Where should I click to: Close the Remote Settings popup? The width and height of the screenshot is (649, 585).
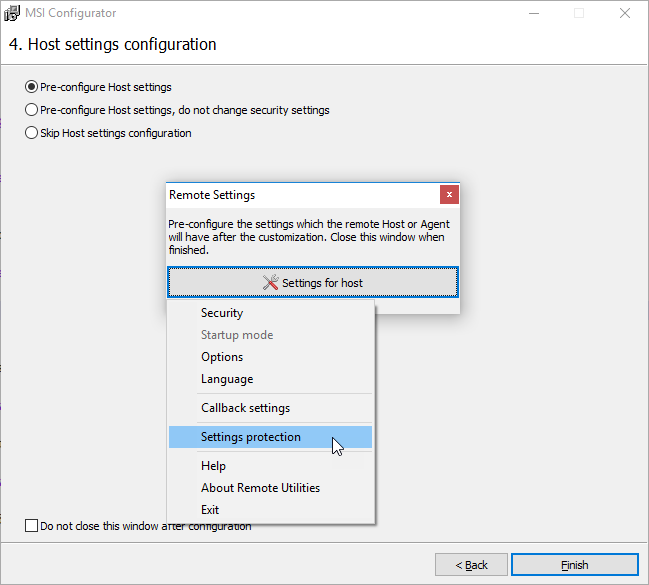(x=449, y=195)
